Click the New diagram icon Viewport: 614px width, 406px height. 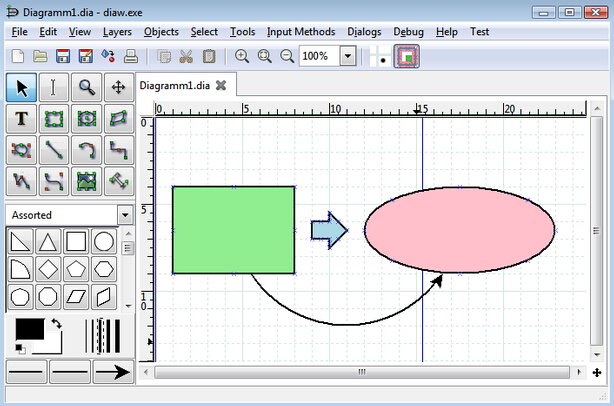pyautogui.click(x=18, y=56)
